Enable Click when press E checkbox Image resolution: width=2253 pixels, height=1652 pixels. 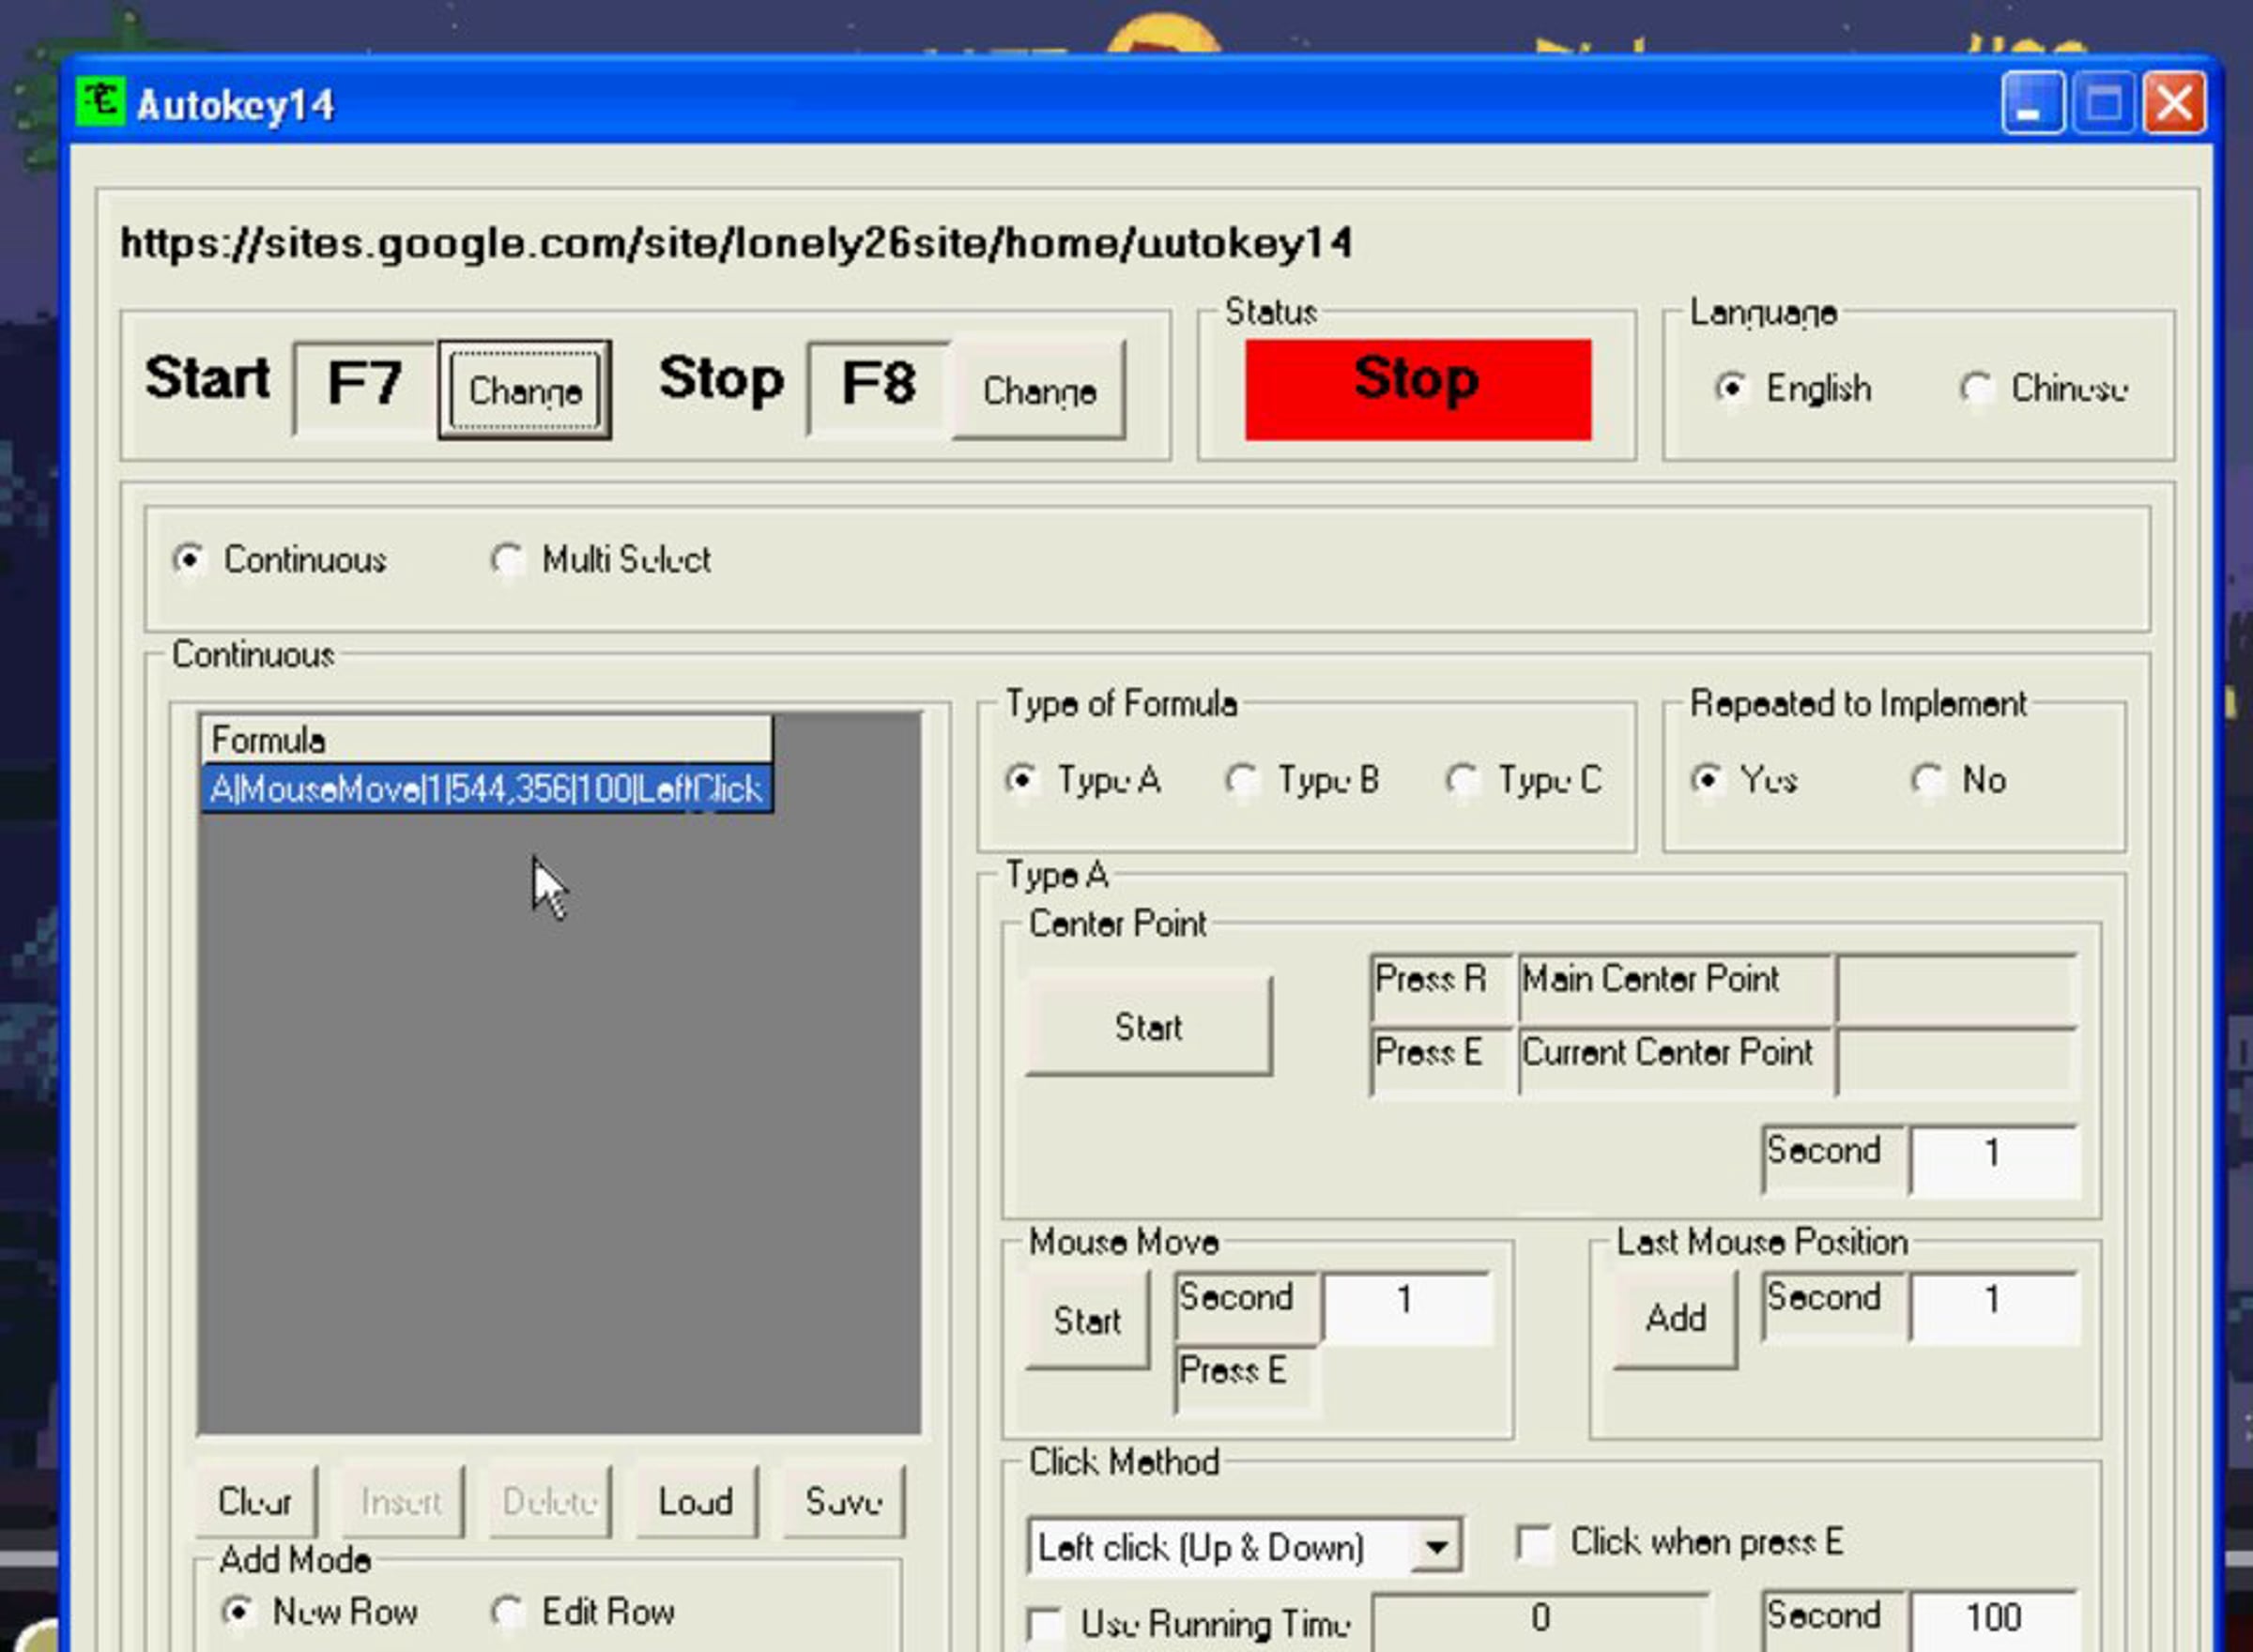coord(1534,1542)
